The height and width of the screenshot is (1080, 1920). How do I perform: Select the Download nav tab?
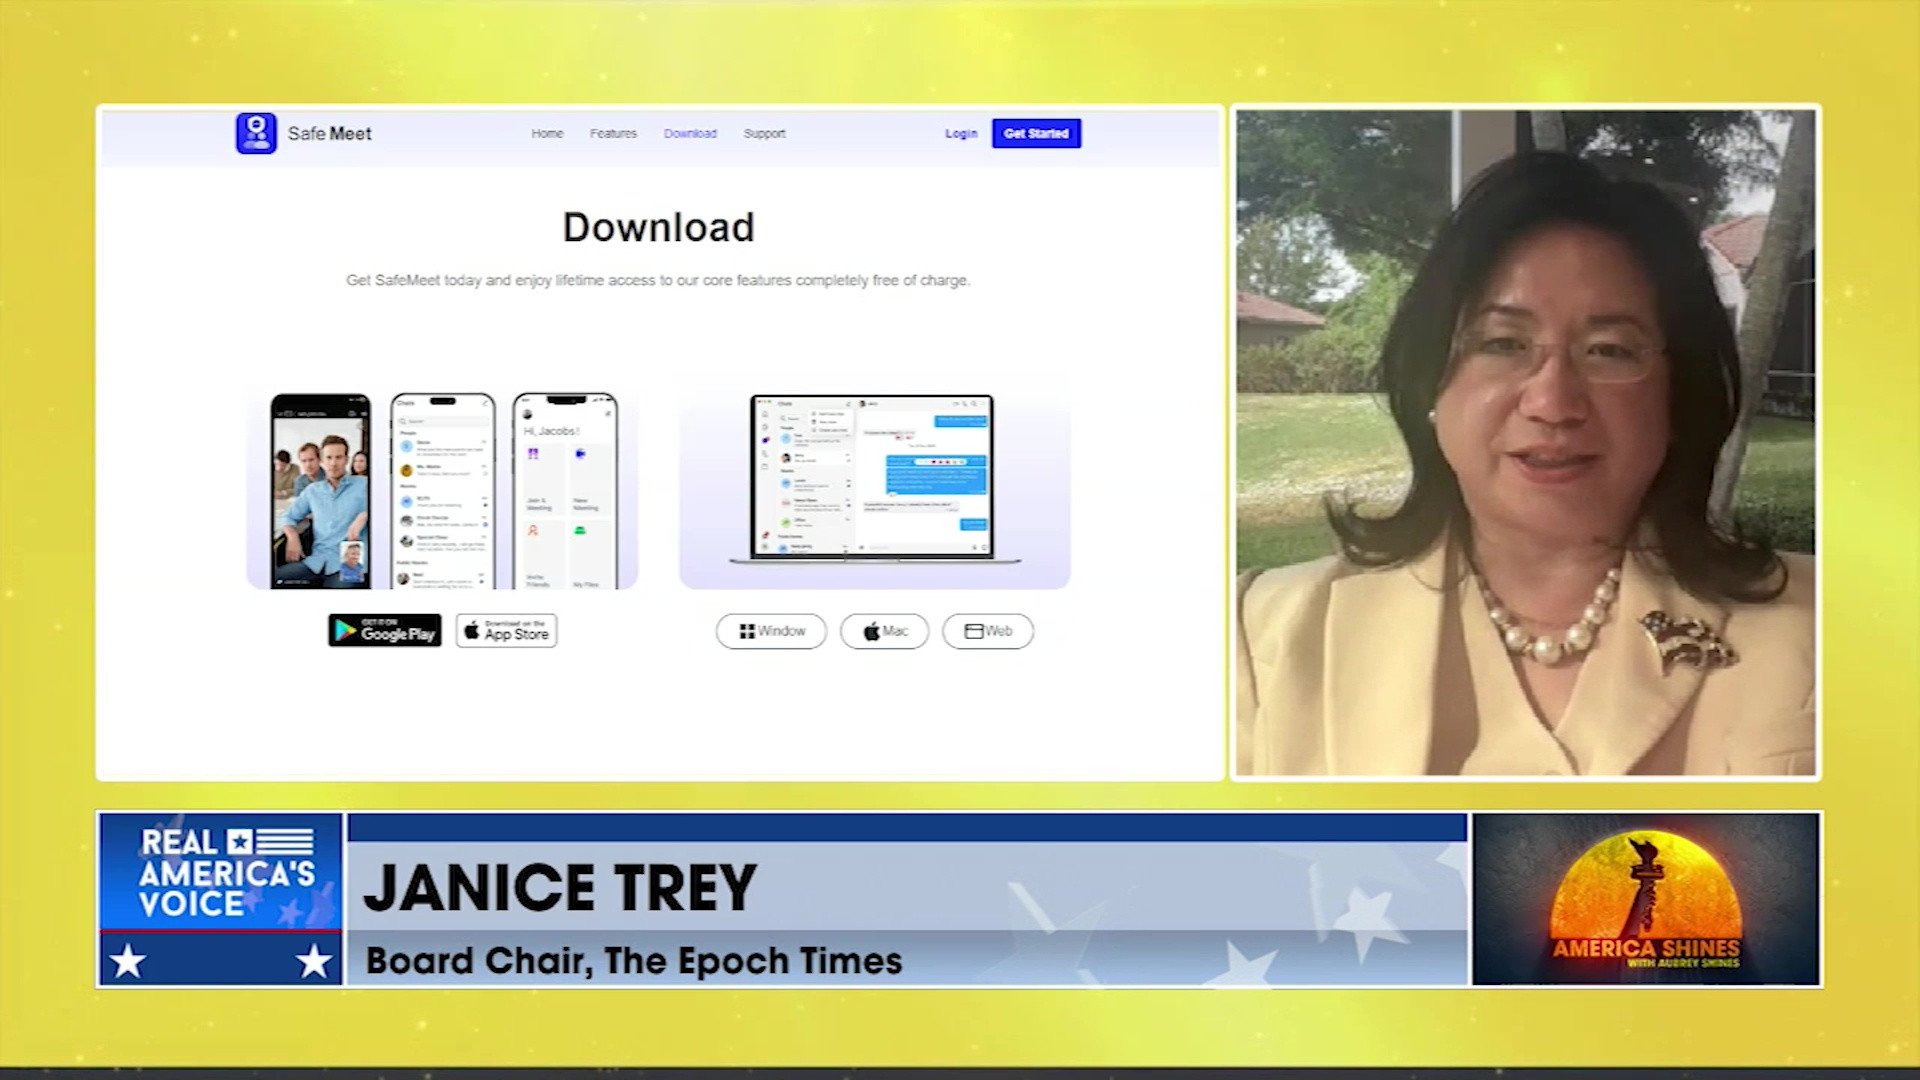tap(690, 133)
